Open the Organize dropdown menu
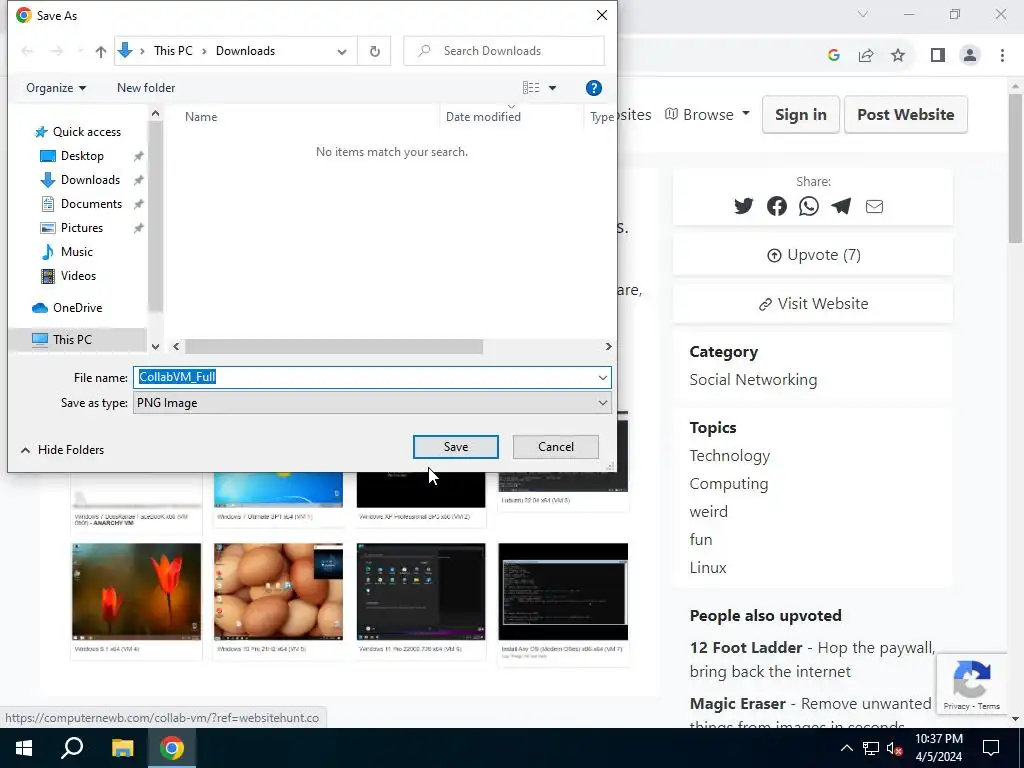The height and width of the screenshot is (768, 1024). point(56,88)
